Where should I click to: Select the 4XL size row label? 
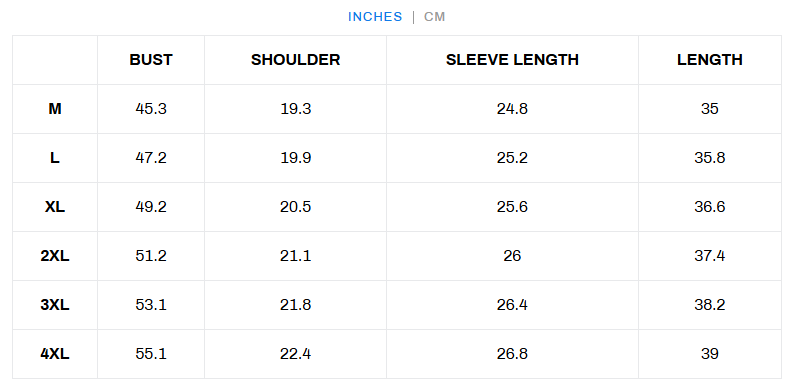click(55, 354)
